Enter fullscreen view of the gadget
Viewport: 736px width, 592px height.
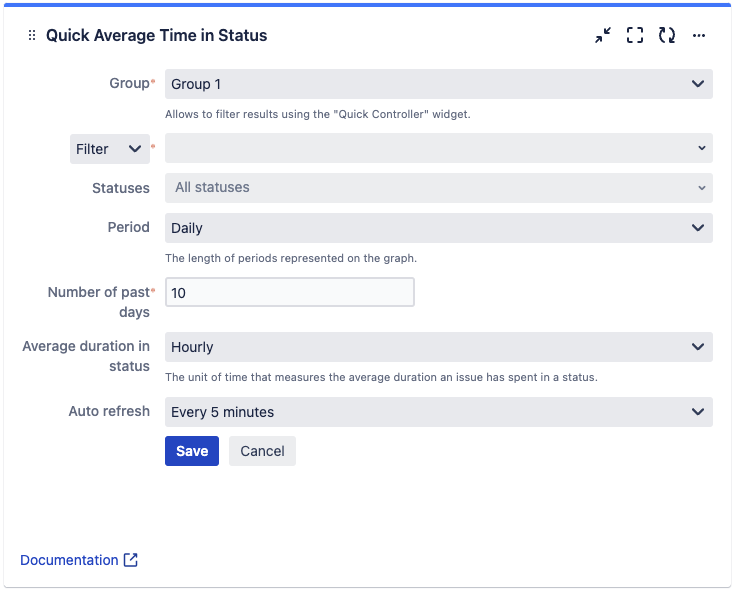634,36
